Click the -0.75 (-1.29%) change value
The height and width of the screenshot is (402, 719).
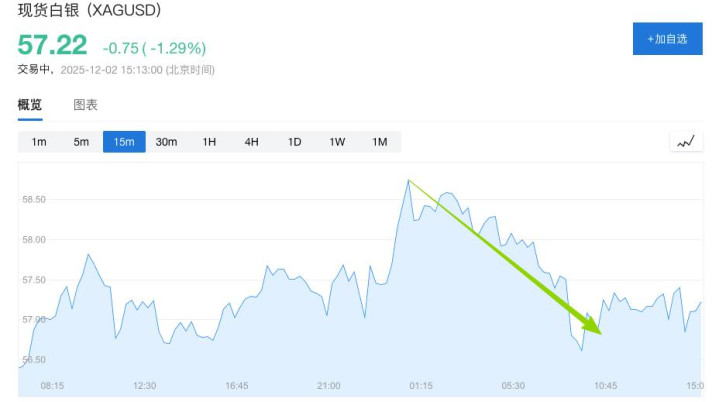pyautogui.click(x=154, y=47)
